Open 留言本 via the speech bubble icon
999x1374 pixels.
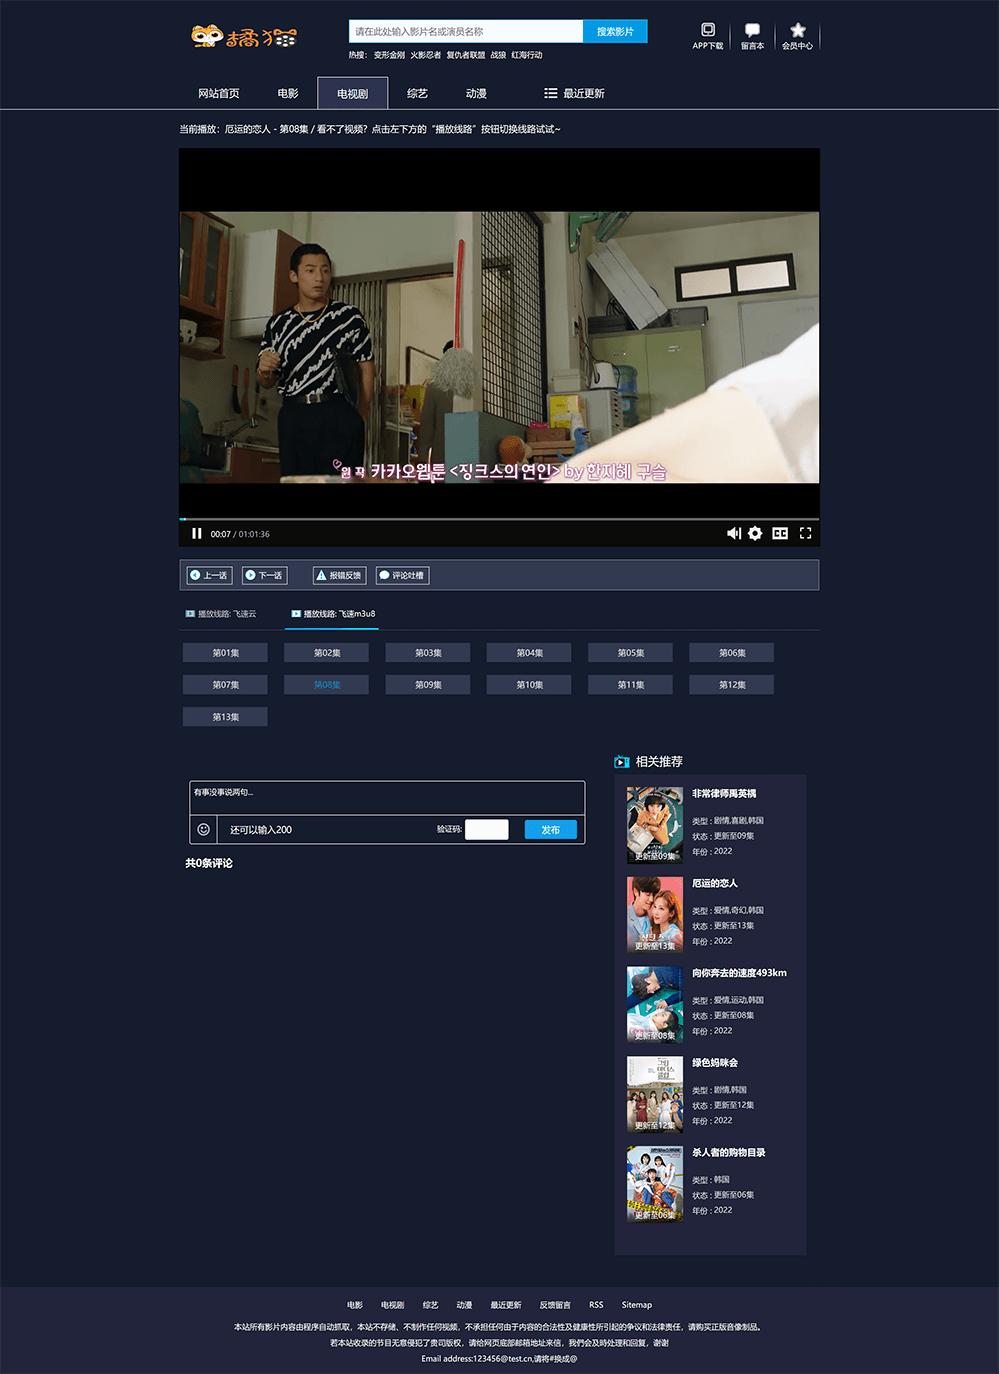click(751, 36)
